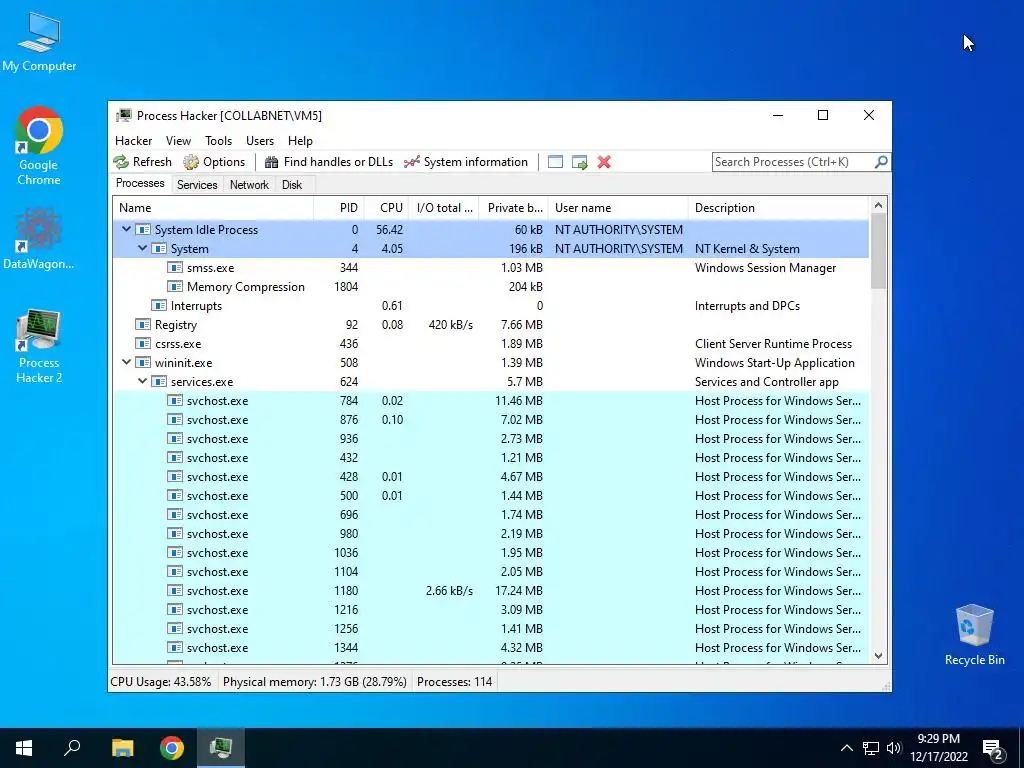Click Process Hacker taskbar button
Image resolution: width=1024 pixels, height=768 pixels.
tap(221, 748)
